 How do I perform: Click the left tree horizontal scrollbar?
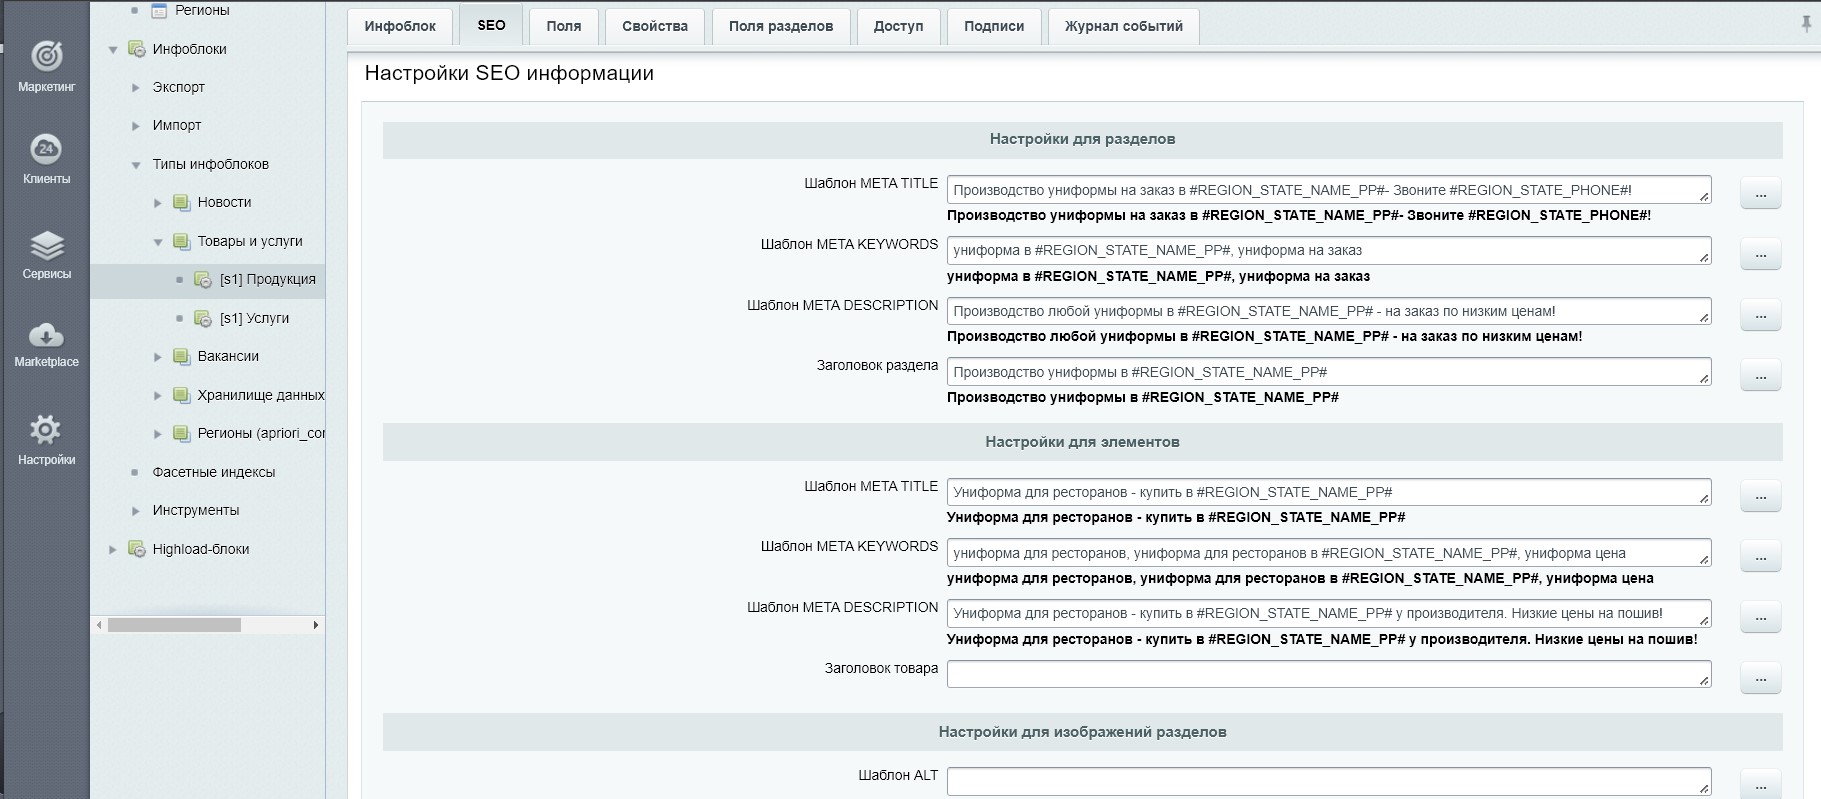point(174,625)
